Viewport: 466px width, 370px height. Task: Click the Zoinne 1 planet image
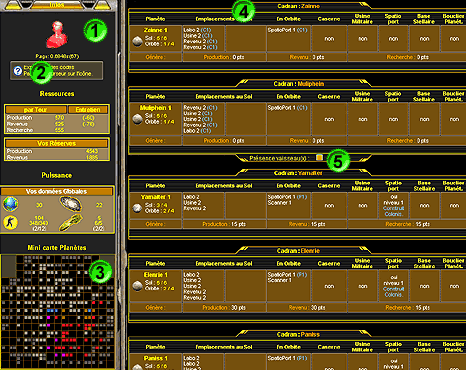137,41
